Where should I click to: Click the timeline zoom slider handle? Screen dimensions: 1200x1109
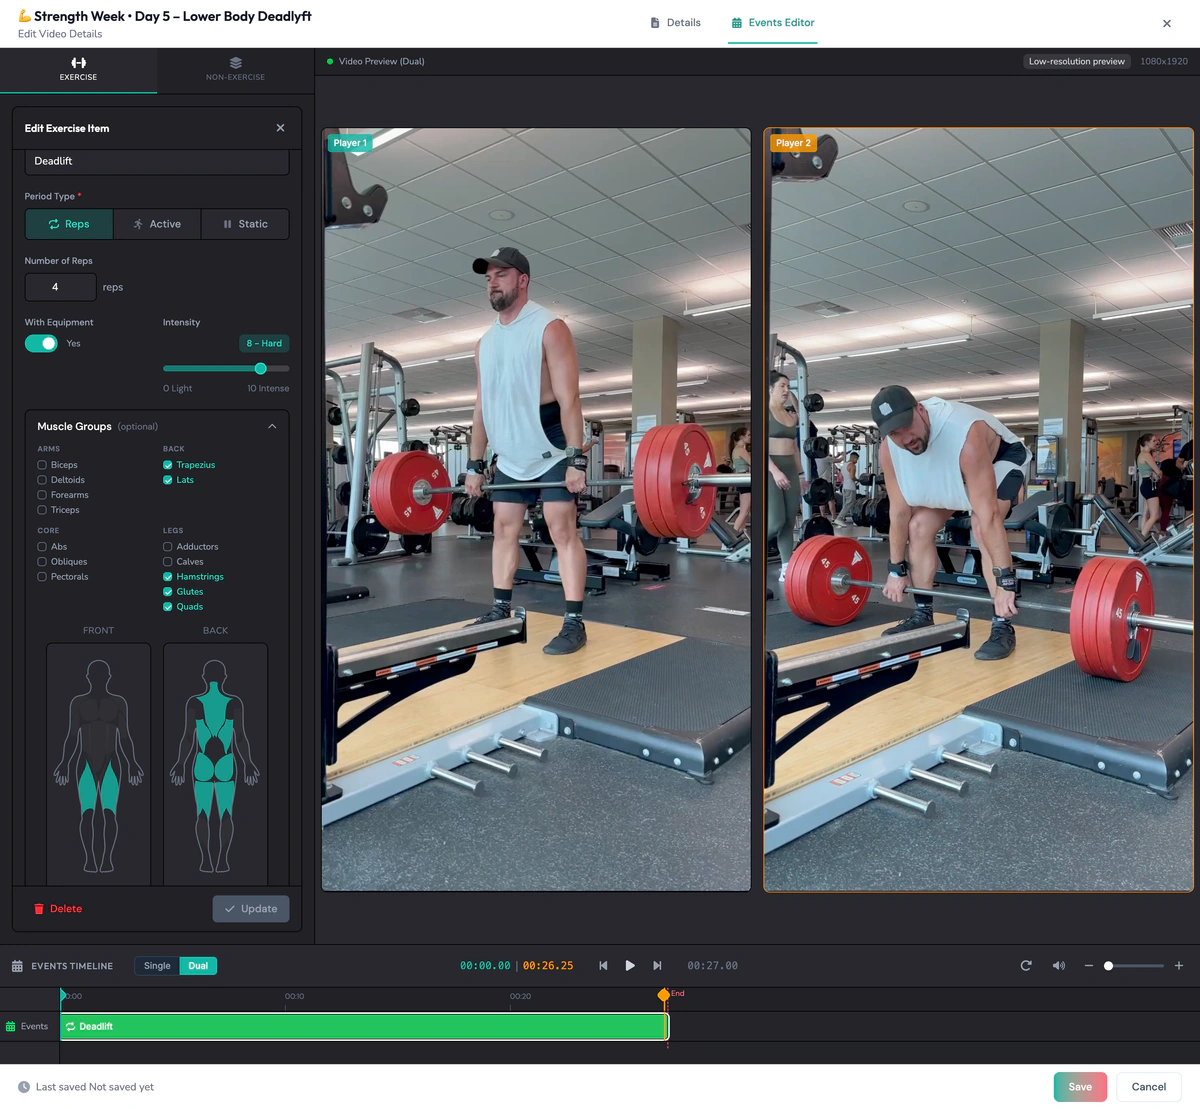tap(1108, 966)
